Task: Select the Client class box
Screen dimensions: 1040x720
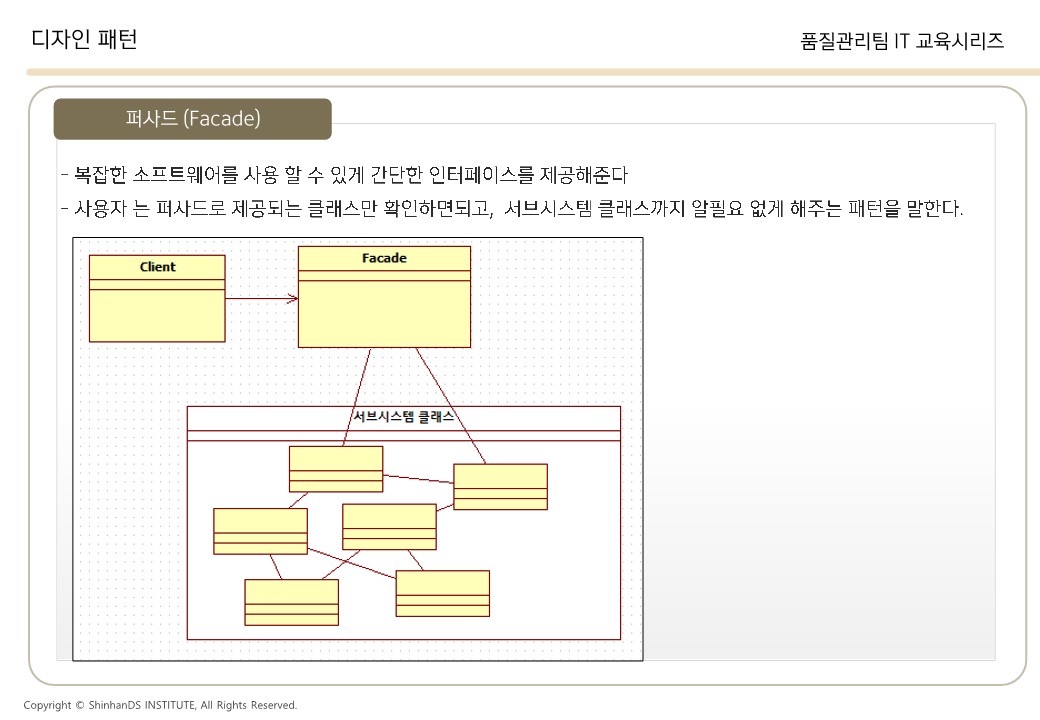Action: (157, 298)
